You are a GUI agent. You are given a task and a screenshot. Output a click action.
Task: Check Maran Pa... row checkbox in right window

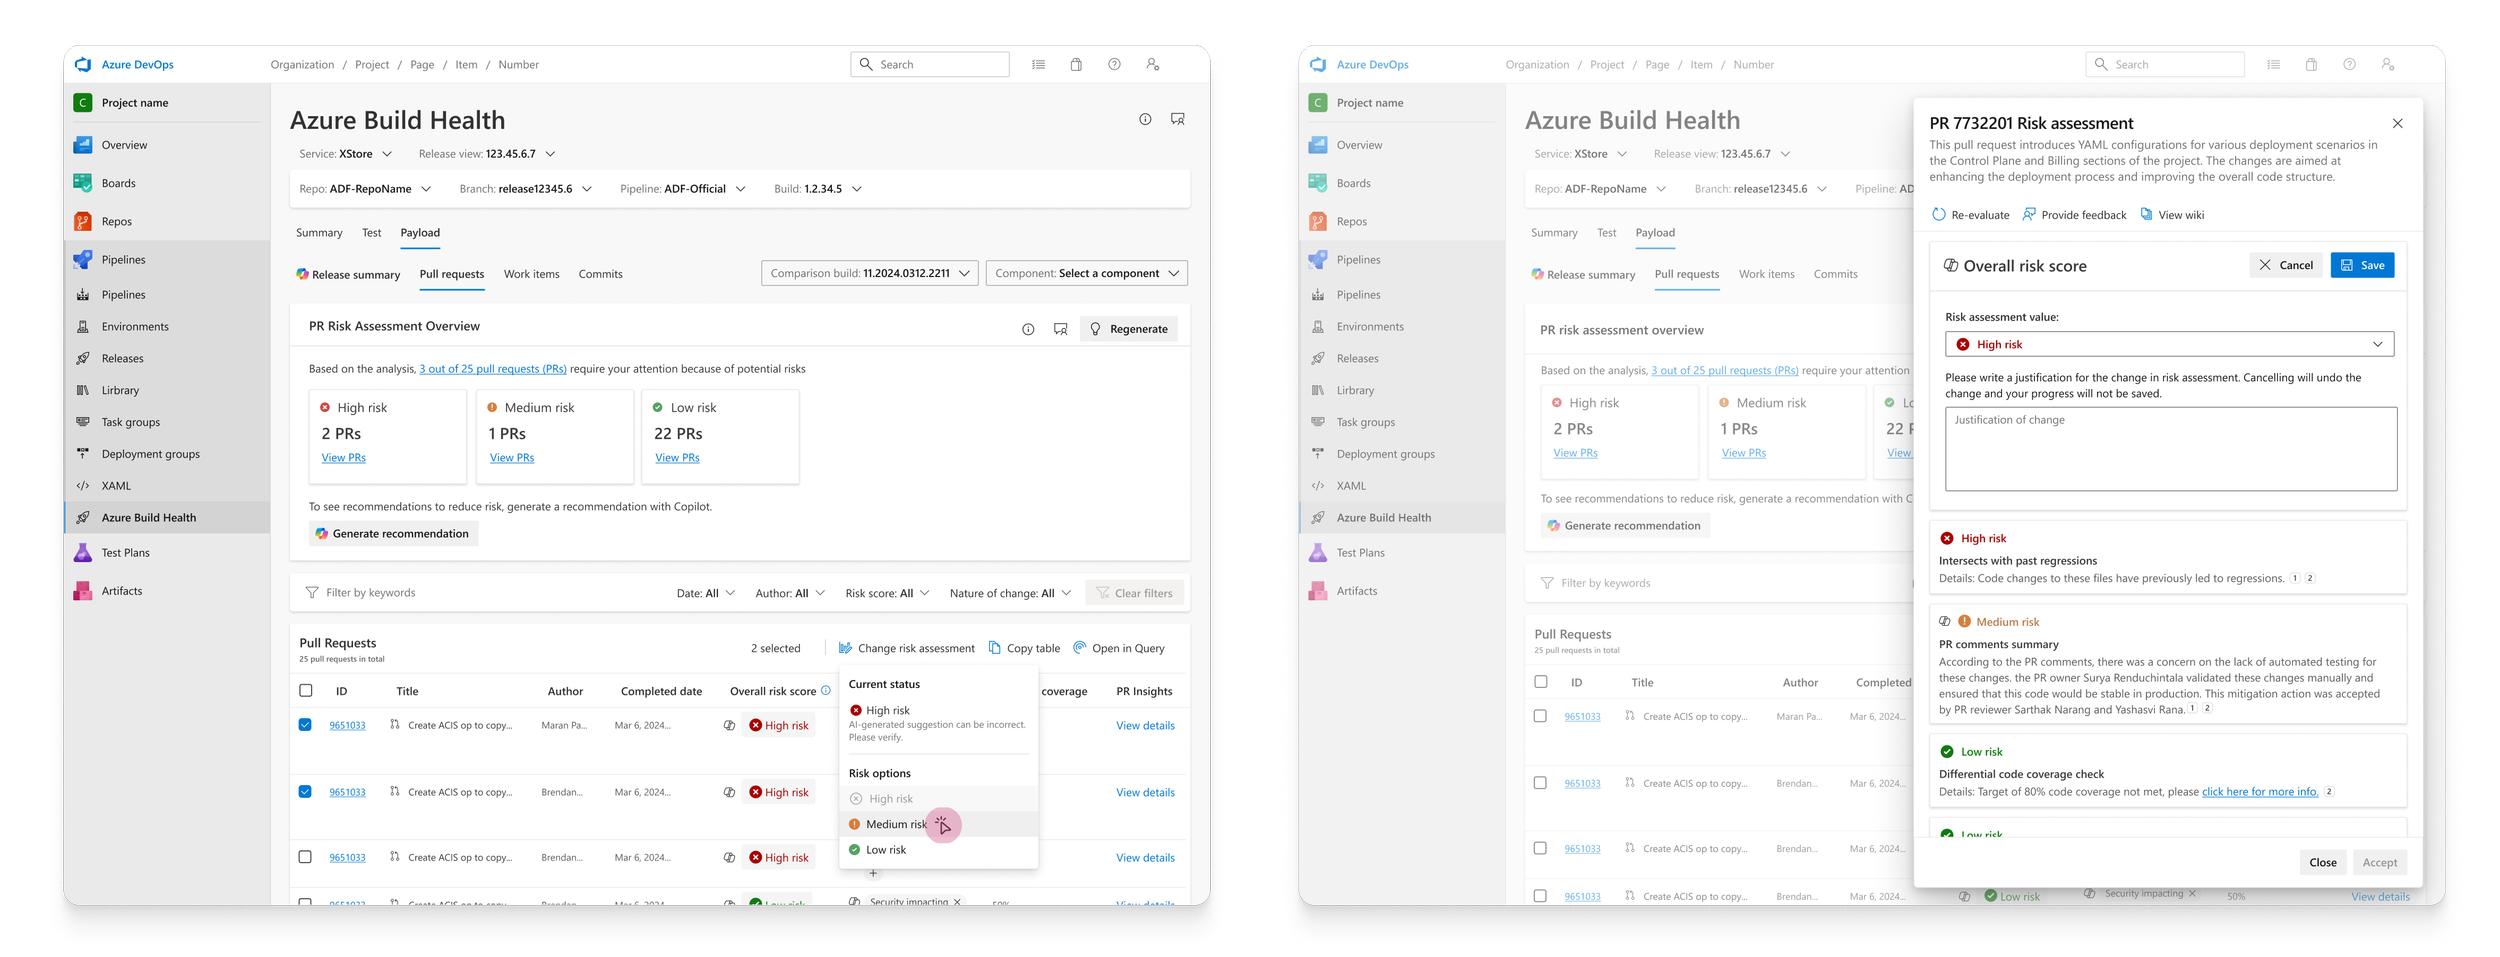[x=1540, y=715]
